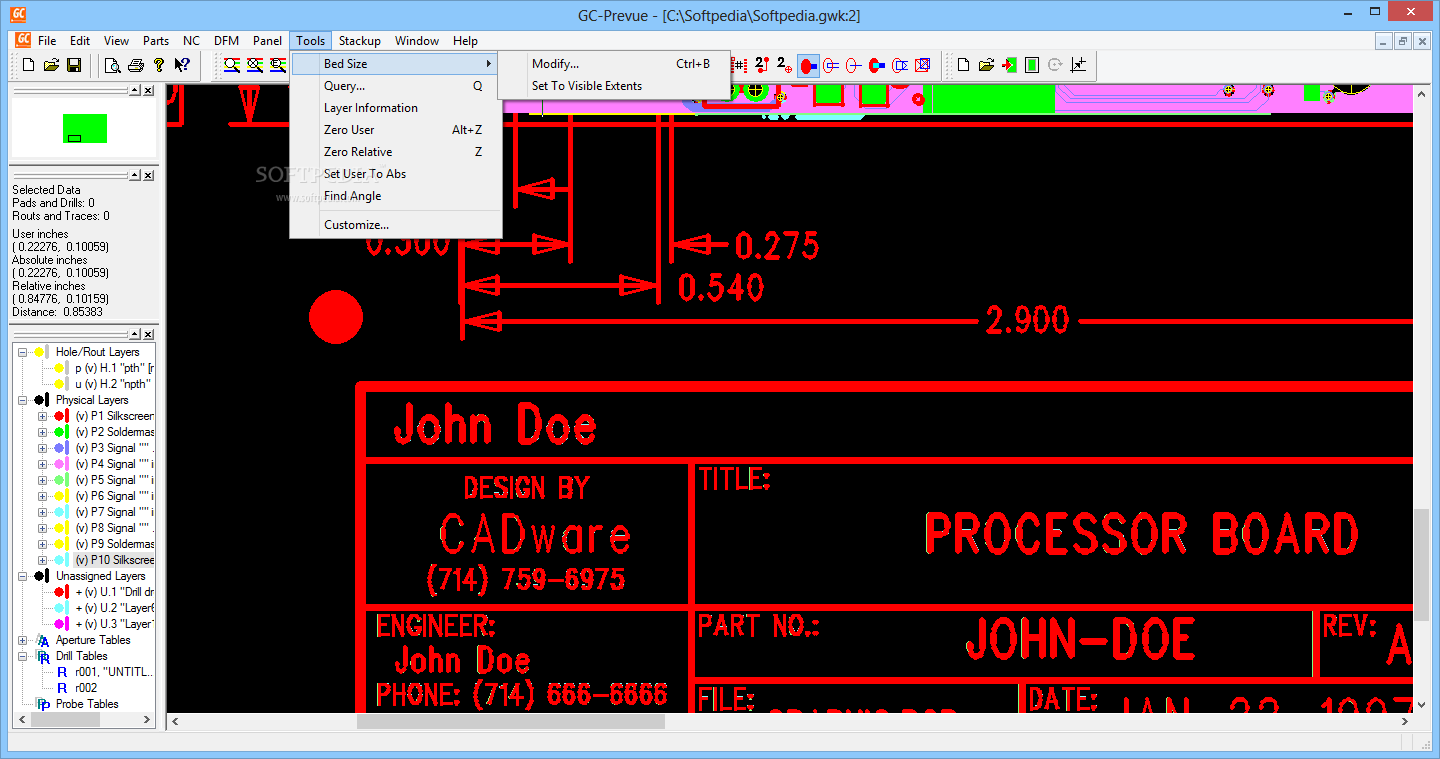Choose Query... from the Tools menu
Viewport: 1440px width, 759px height.
pyautogui.click(x=396, y=86)
